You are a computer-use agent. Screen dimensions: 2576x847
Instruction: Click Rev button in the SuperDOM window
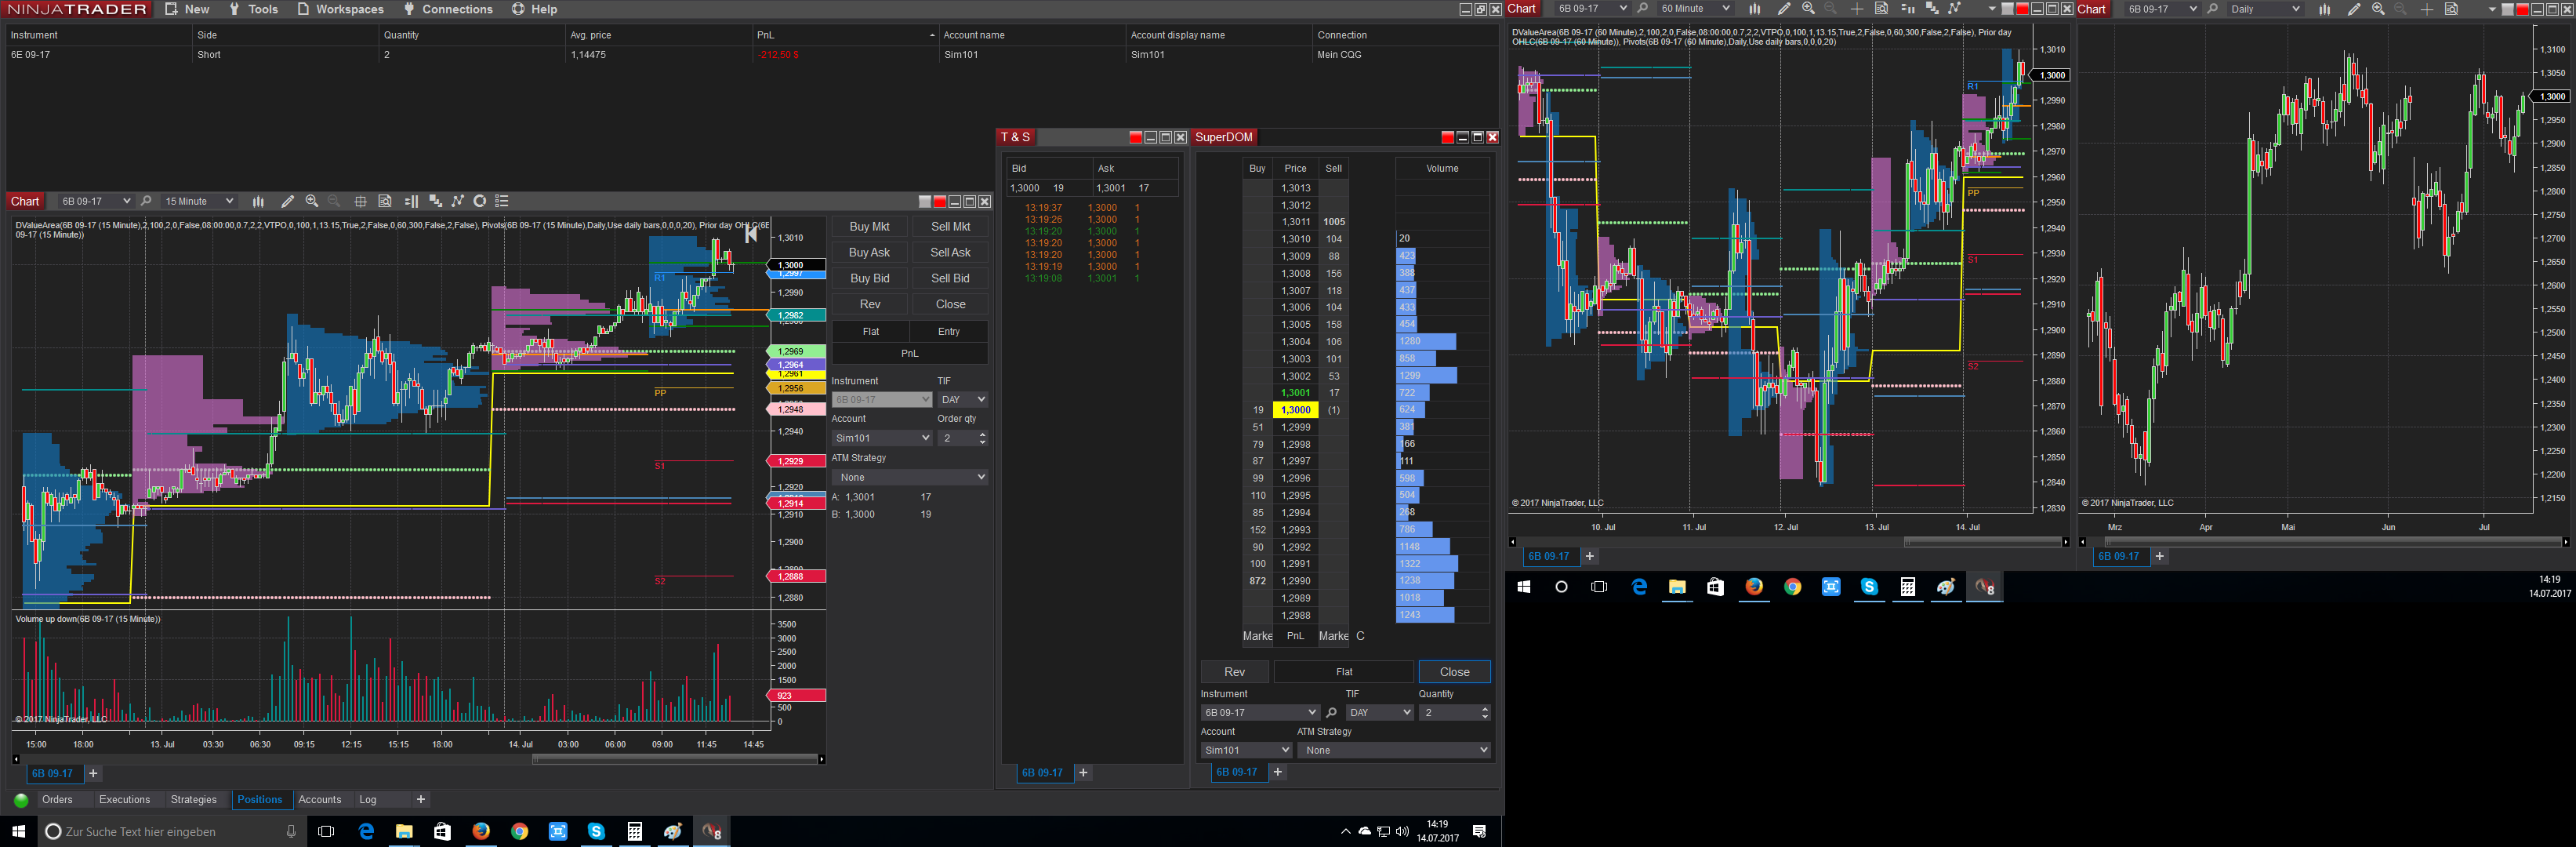(x=1235, y=672)
